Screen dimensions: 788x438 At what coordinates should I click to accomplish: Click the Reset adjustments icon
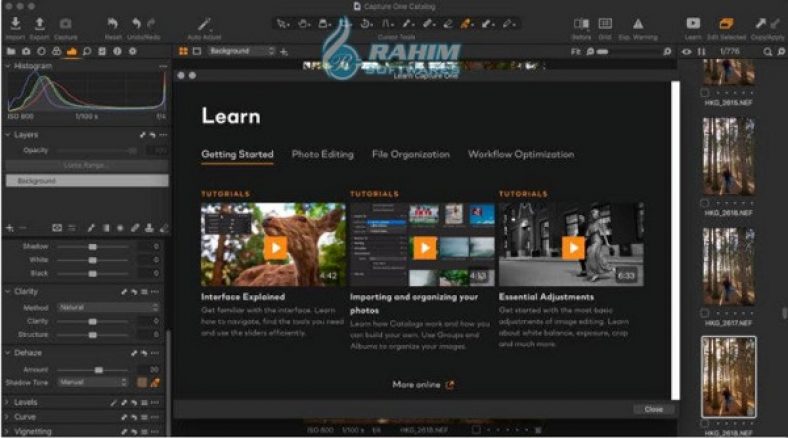[x=112, y=24]
